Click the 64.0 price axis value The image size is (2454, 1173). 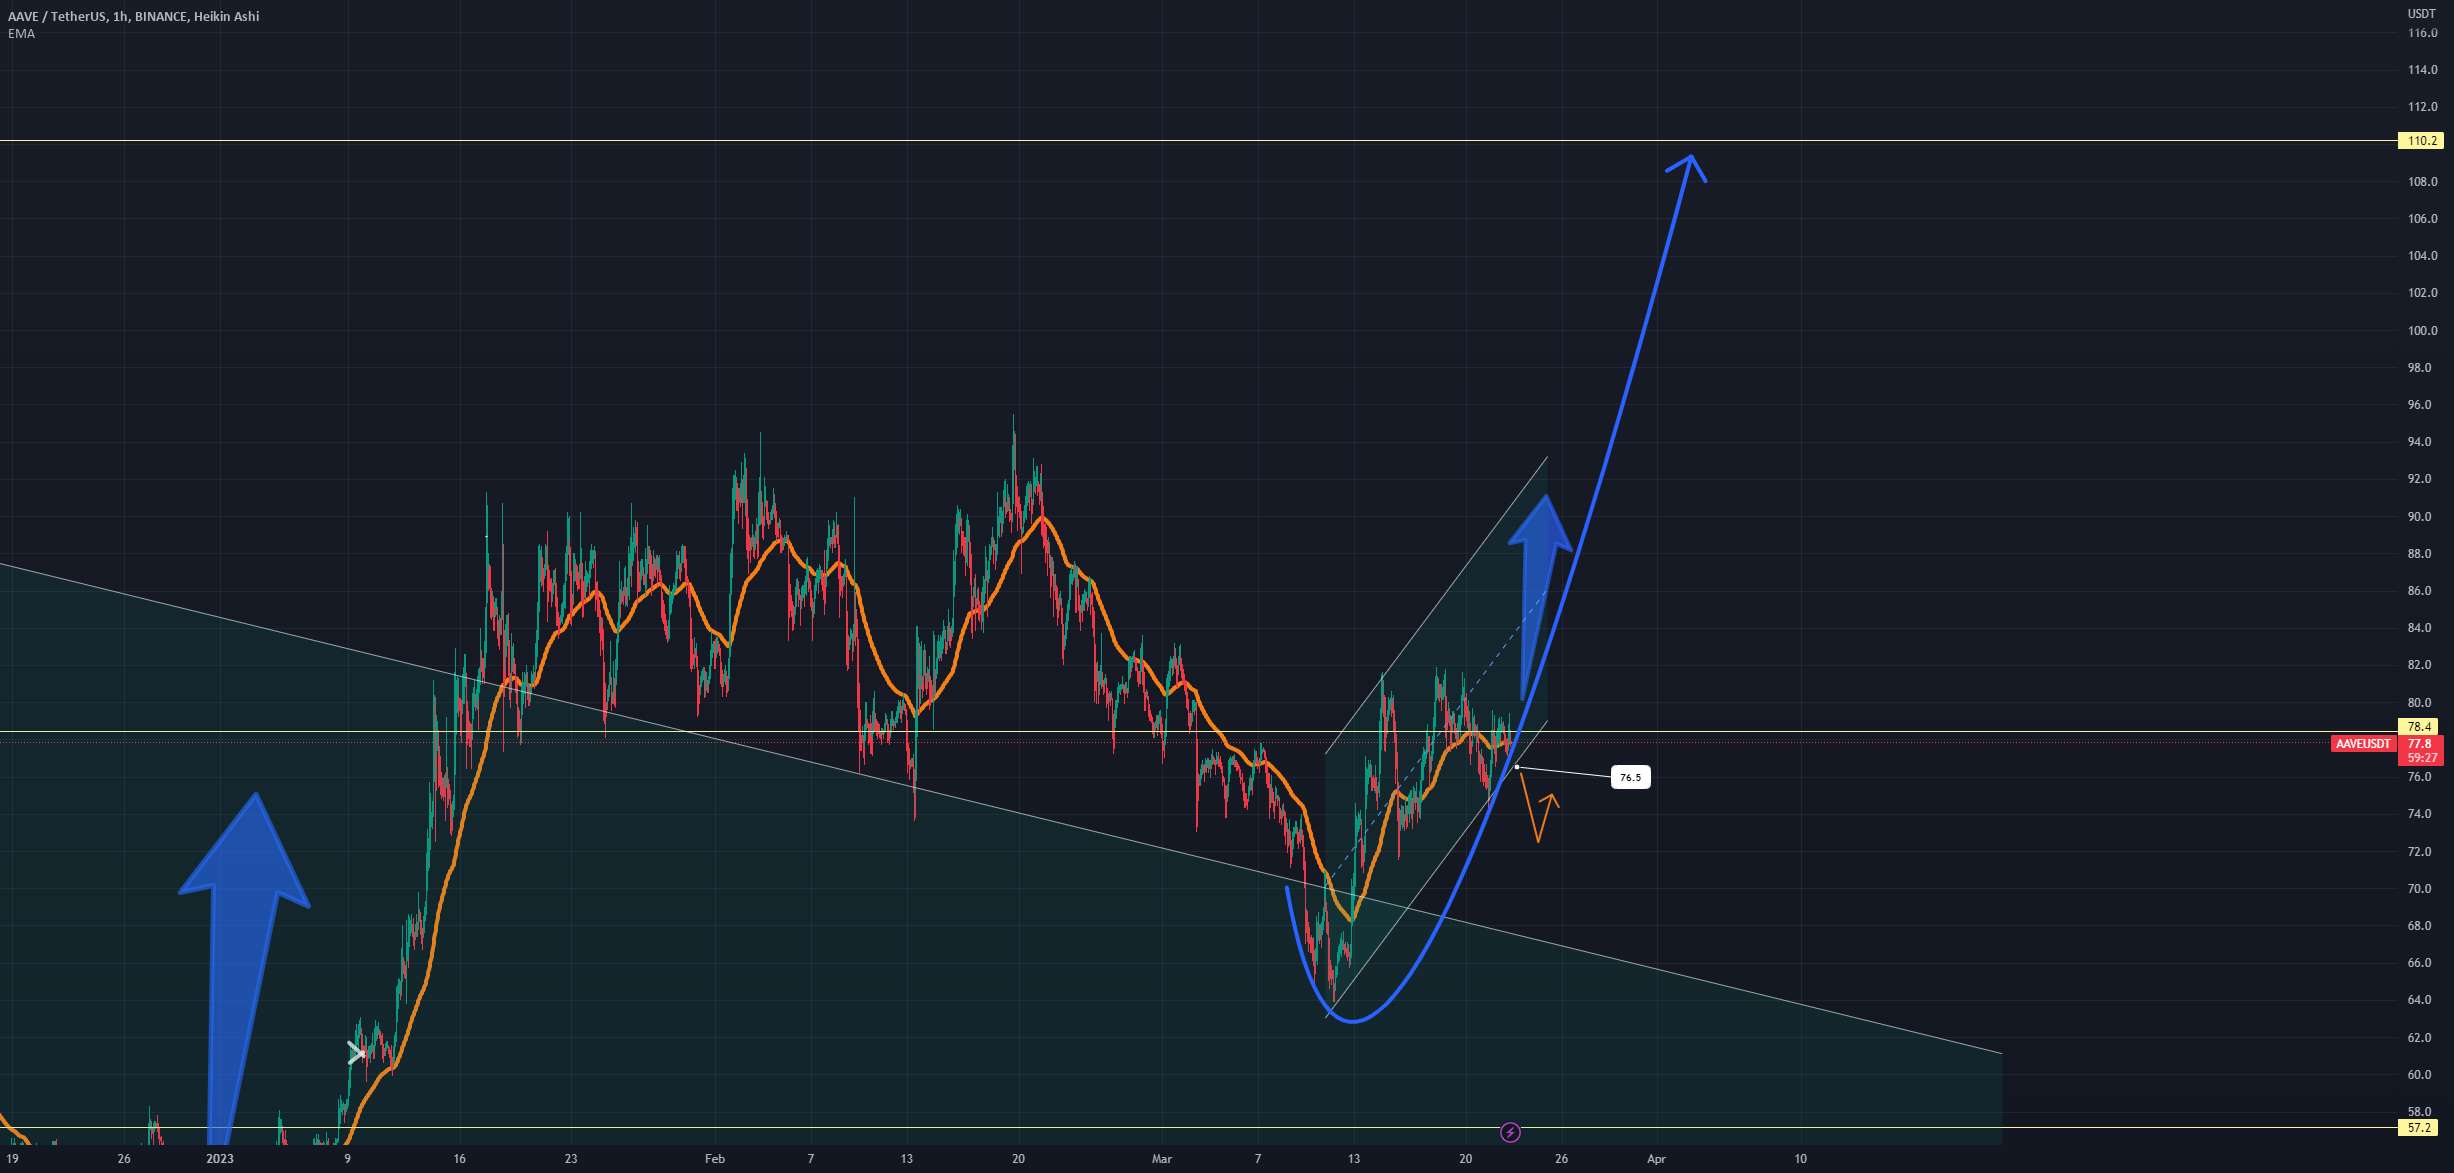(2419, 1000)
